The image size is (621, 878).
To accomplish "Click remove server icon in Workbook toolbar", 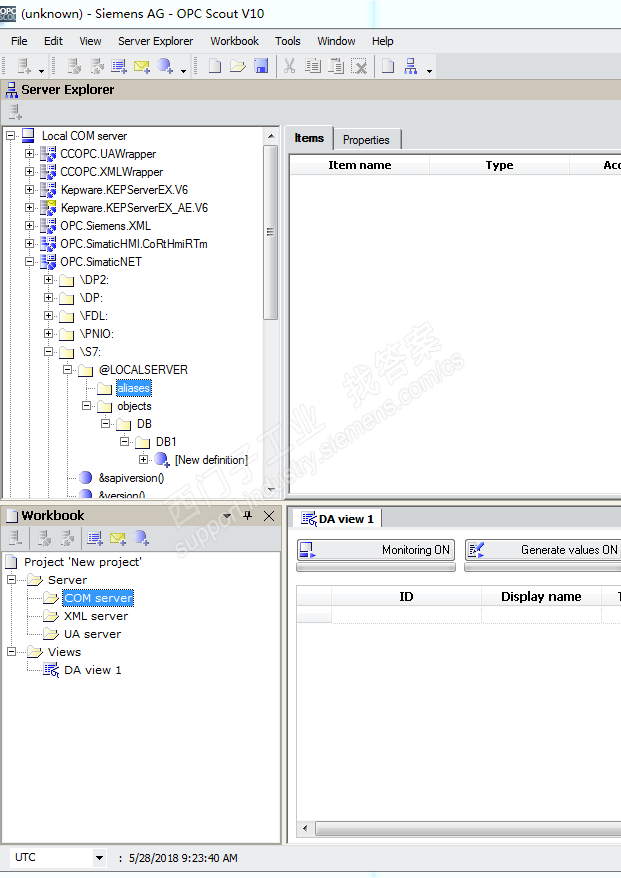I will click(15, 538).
